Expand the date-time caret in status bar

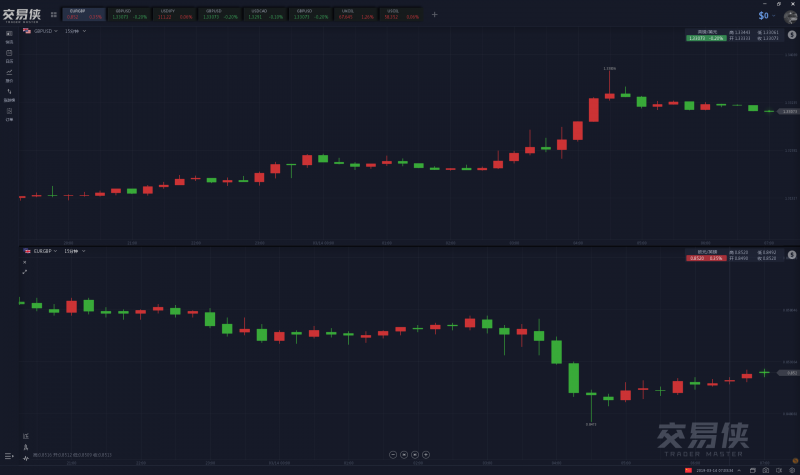[739, 470]
